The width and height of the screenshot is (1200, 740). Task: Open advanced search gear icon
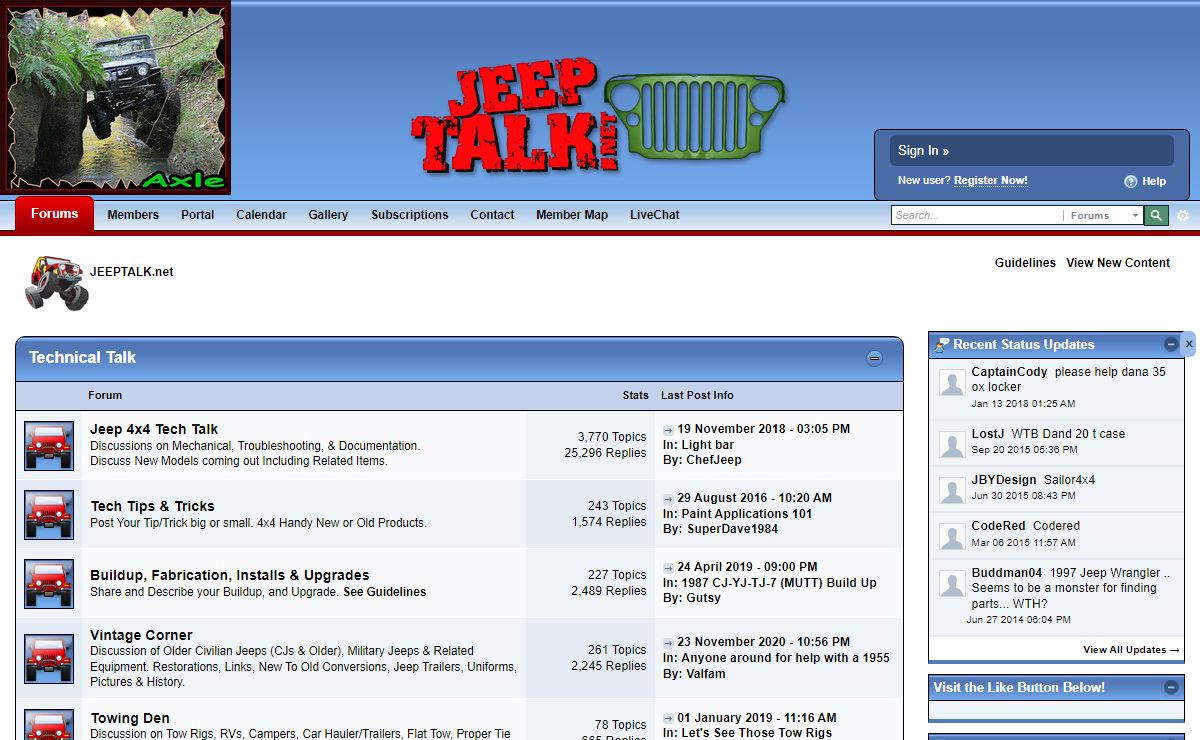pos(1183,216)
